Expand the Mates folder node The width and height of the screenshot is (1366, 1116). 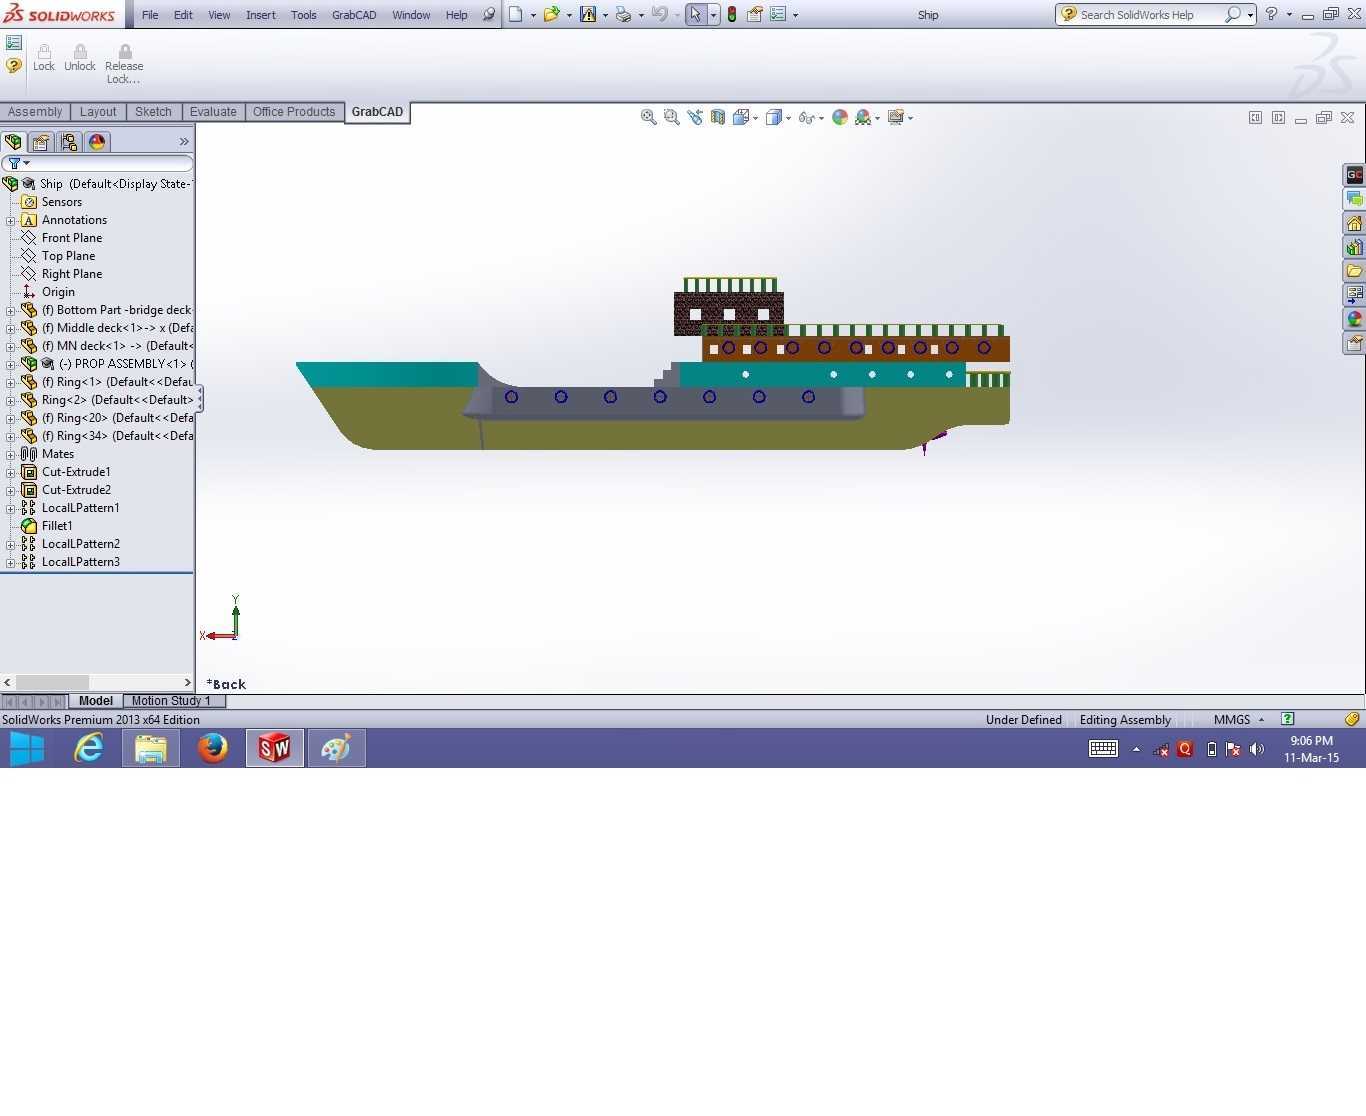pyautogui.click(x=11, y=454)
